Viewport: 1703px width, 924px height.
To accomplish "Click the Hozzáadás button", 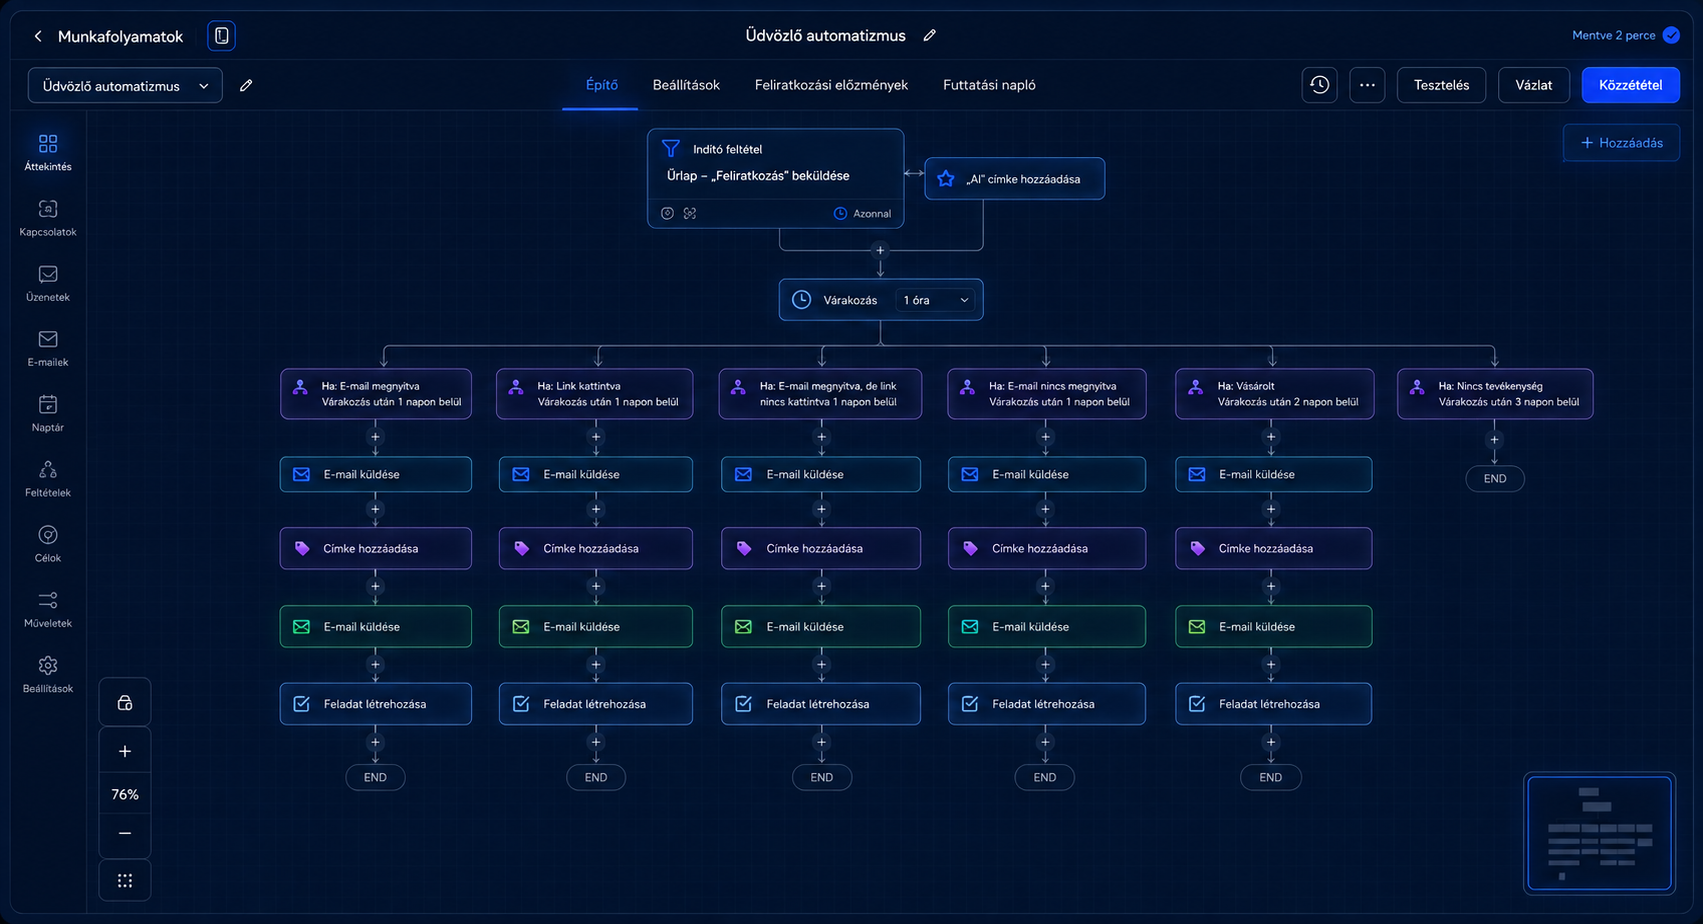I will tap(1621, 143).
